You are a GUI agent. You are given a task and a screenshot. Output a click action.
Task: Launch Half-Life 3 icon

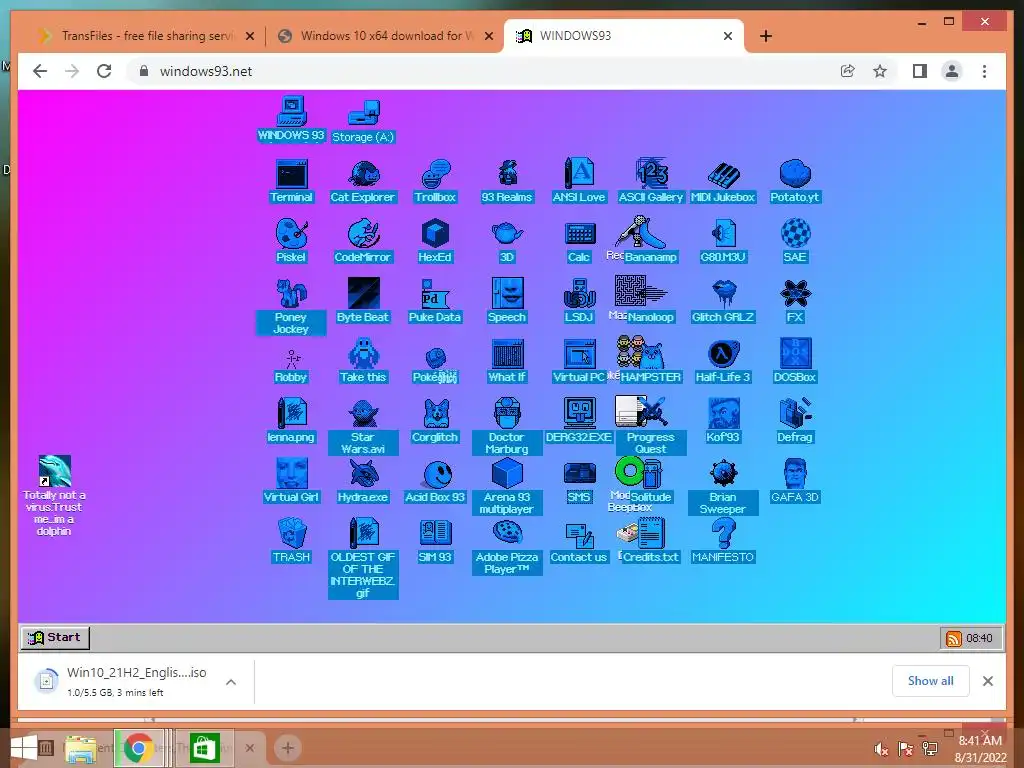click(723, 361)
